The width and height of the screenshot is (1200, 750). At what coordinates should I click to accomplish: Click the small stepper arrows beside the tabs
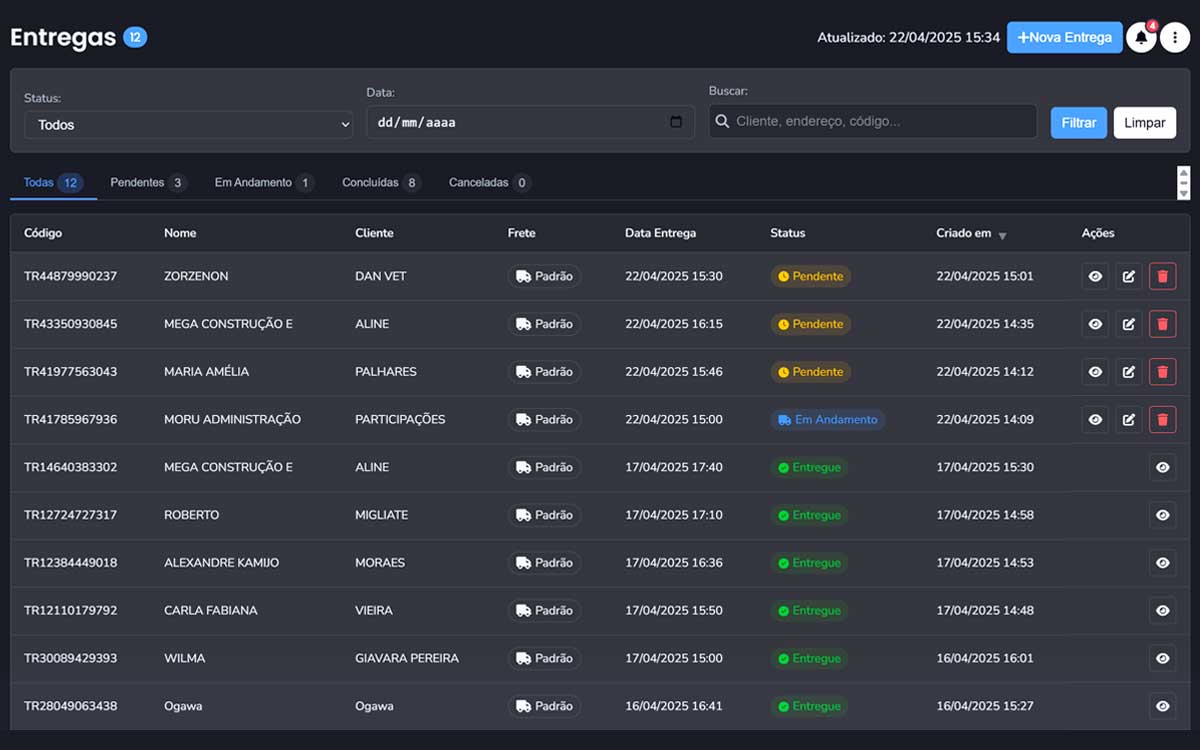(1184, 183)
